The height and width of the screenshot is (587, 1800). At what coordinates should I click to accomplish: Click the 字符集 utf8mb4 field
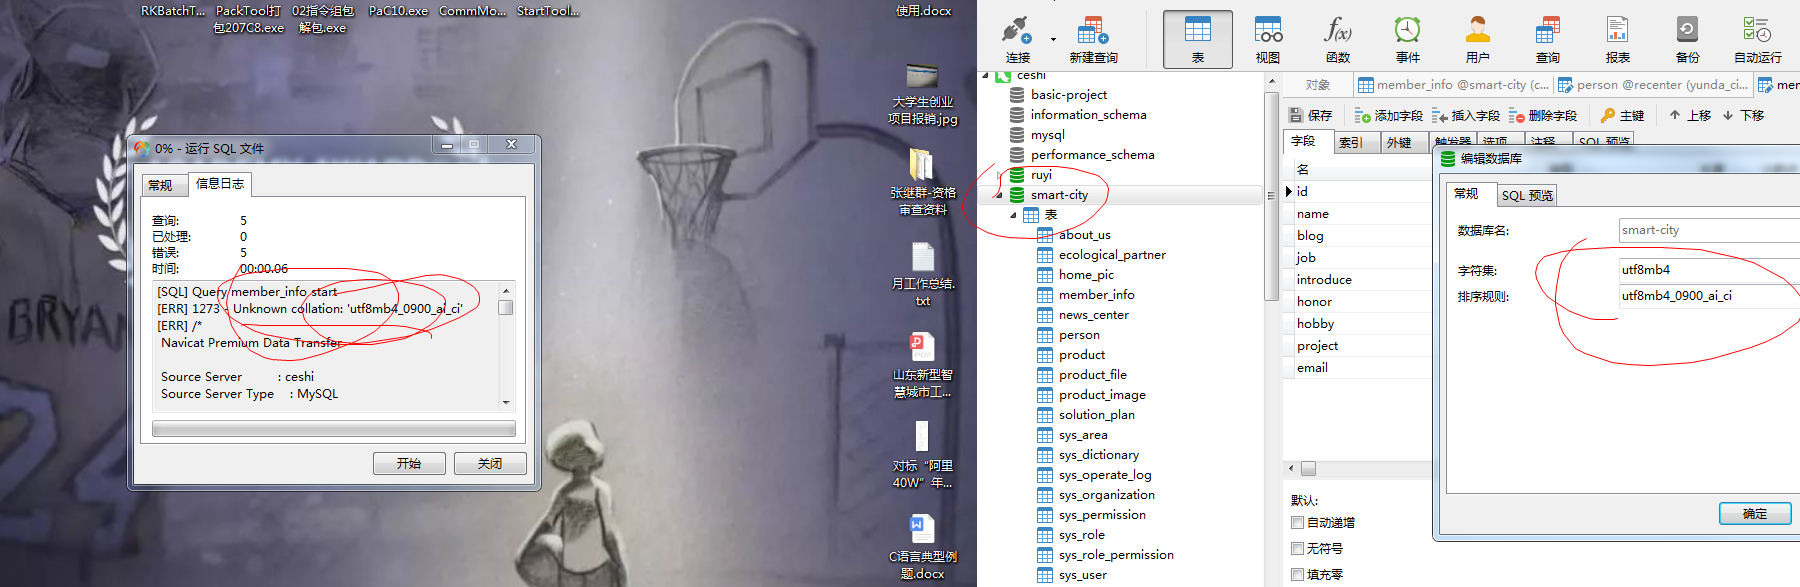[x=1709, y=270]
